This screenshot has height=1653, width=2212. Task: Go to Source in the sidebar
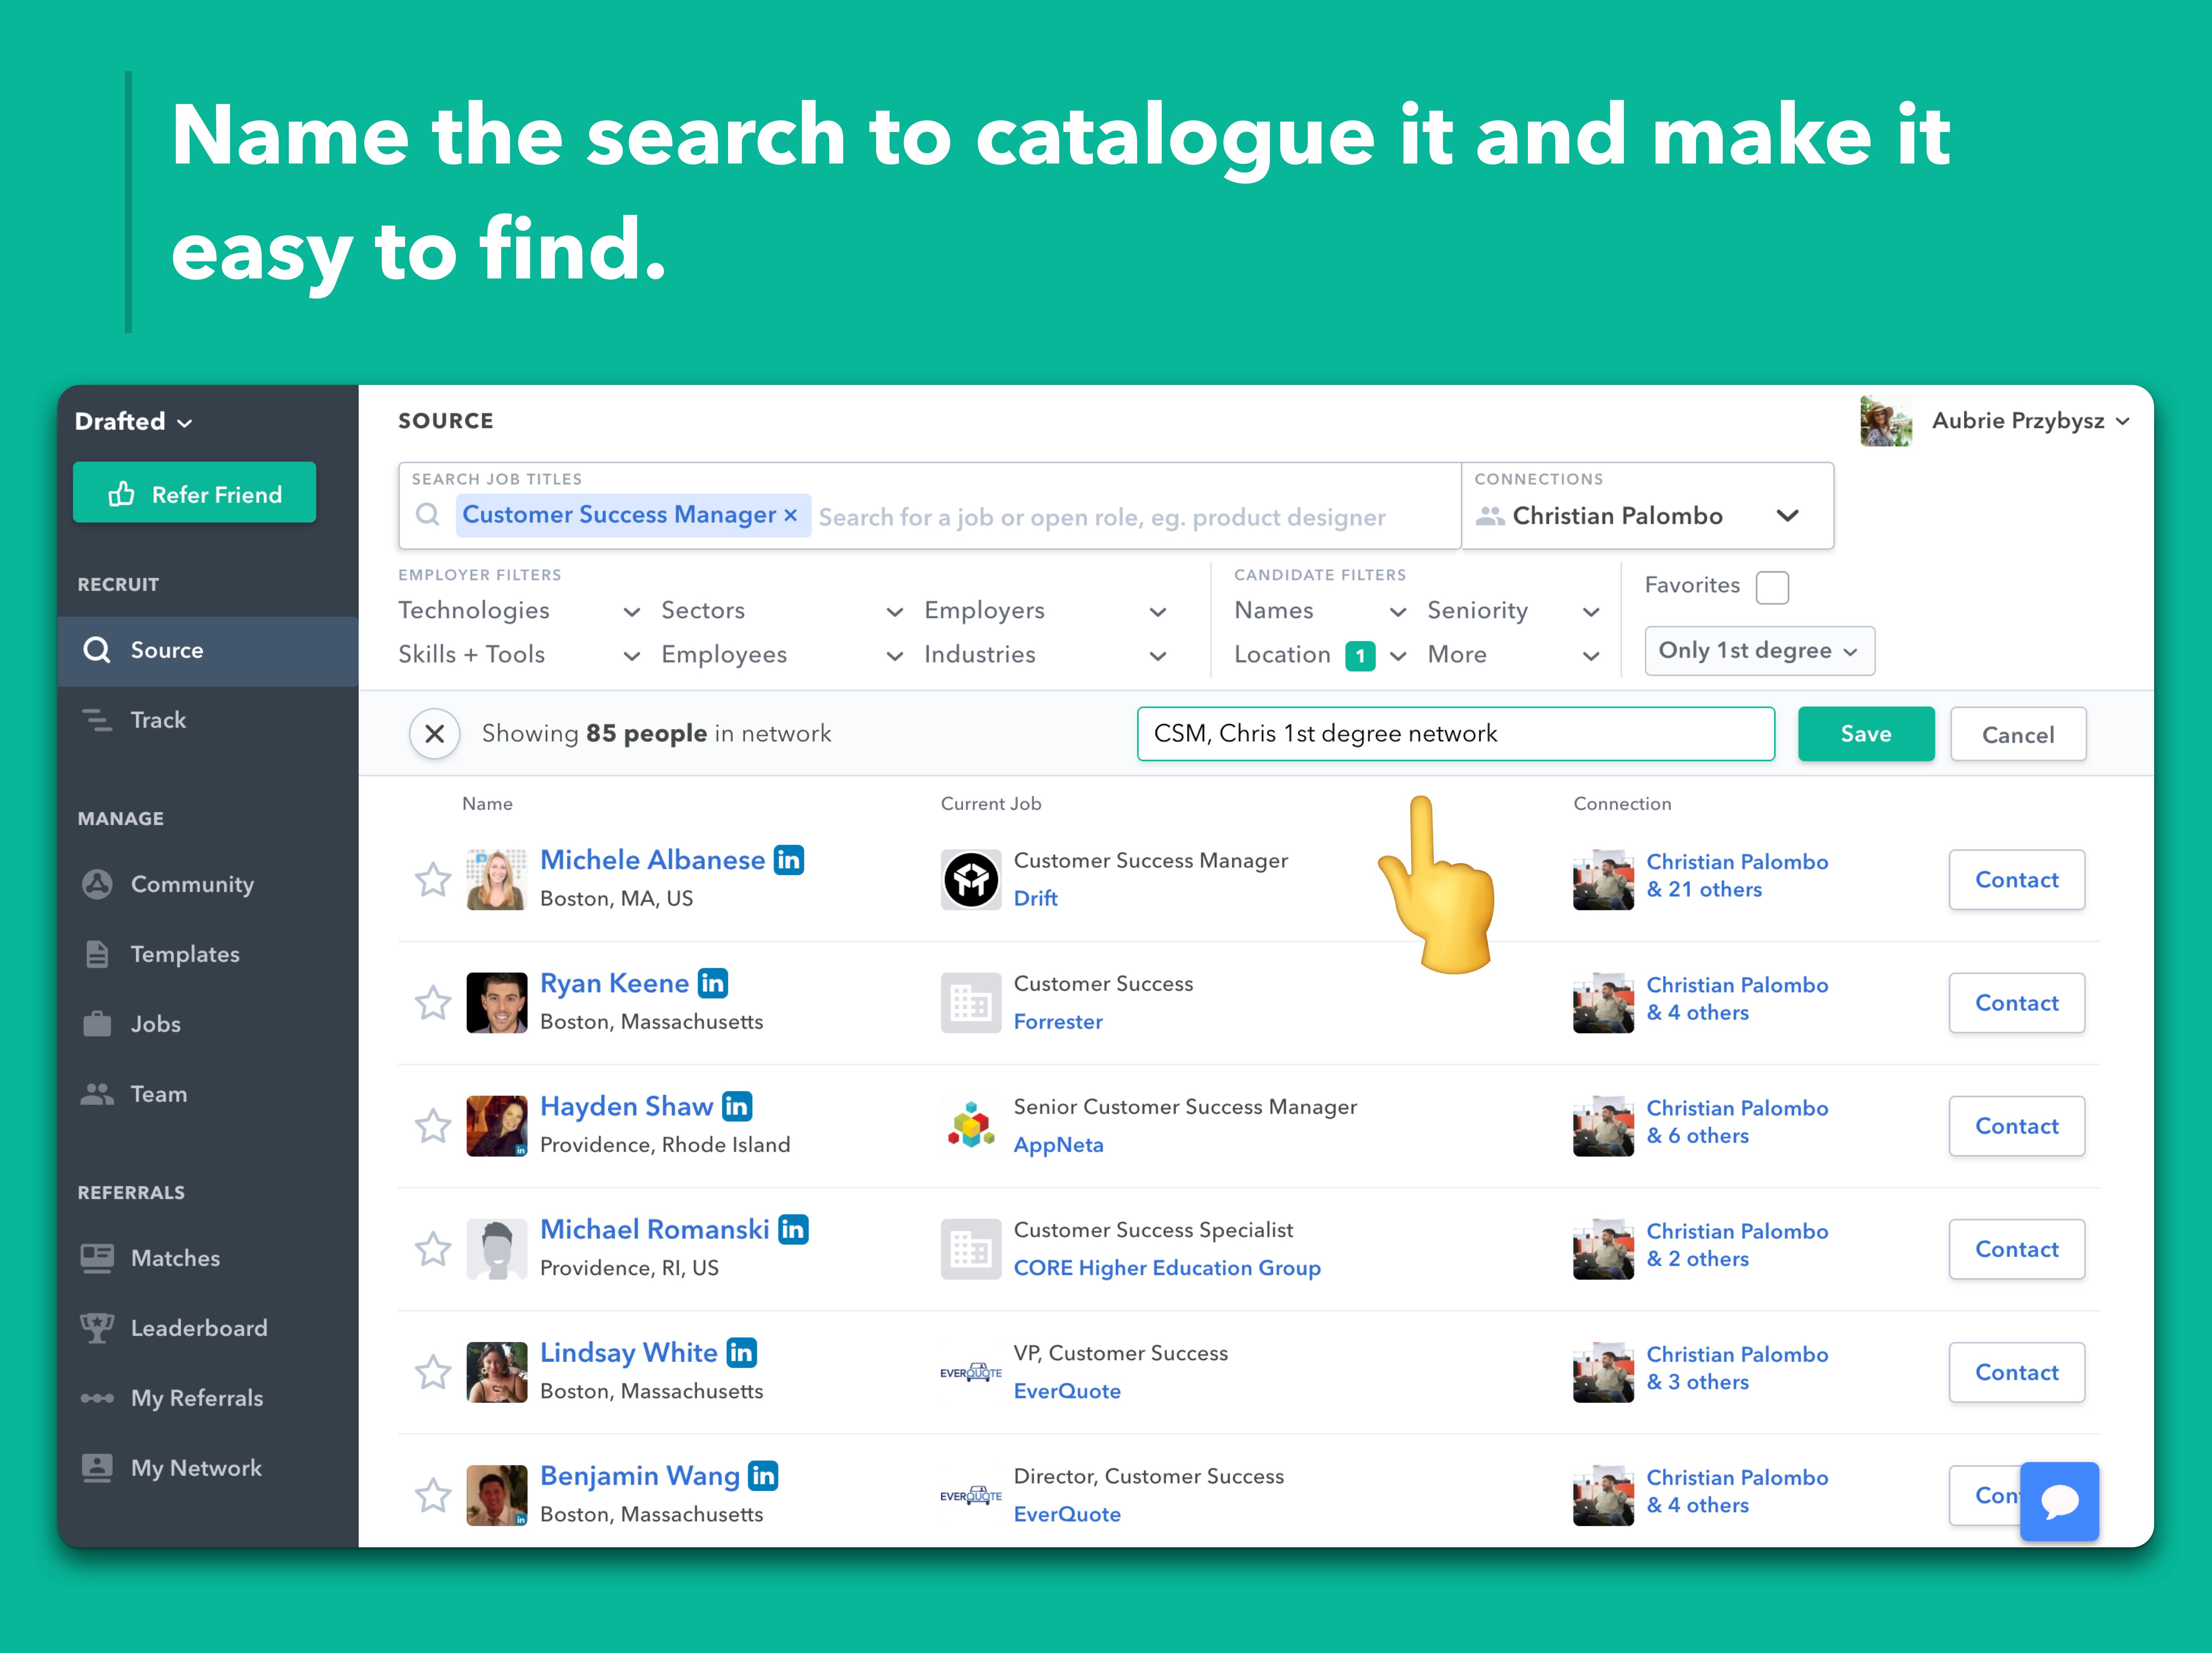tap(208, 651)
